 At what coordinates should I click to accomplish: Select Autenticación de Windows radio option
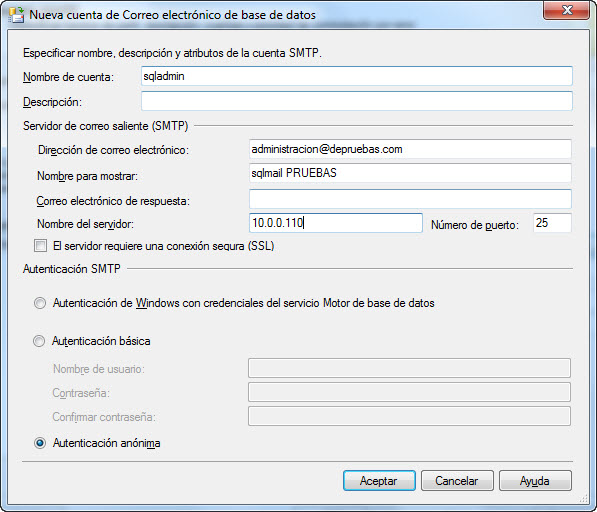pyautogui.click(x=40, y=303)
